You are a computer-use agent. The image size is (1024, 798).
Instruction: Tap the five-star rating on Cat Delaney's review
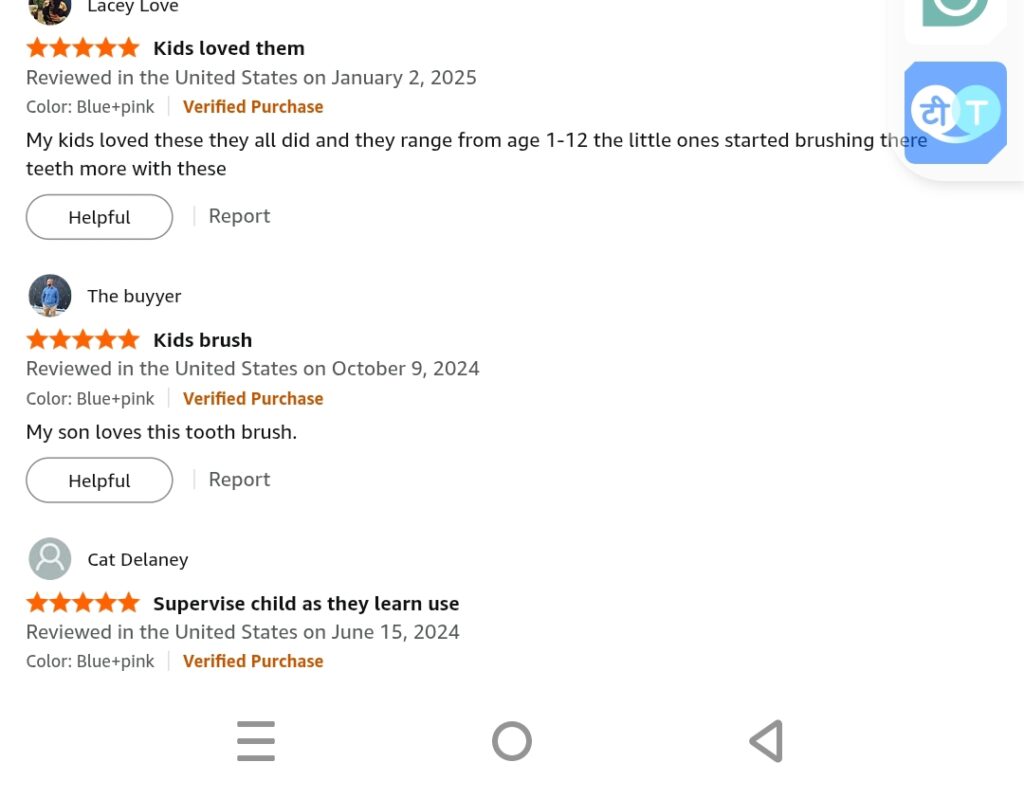click(x=83, y=603)
